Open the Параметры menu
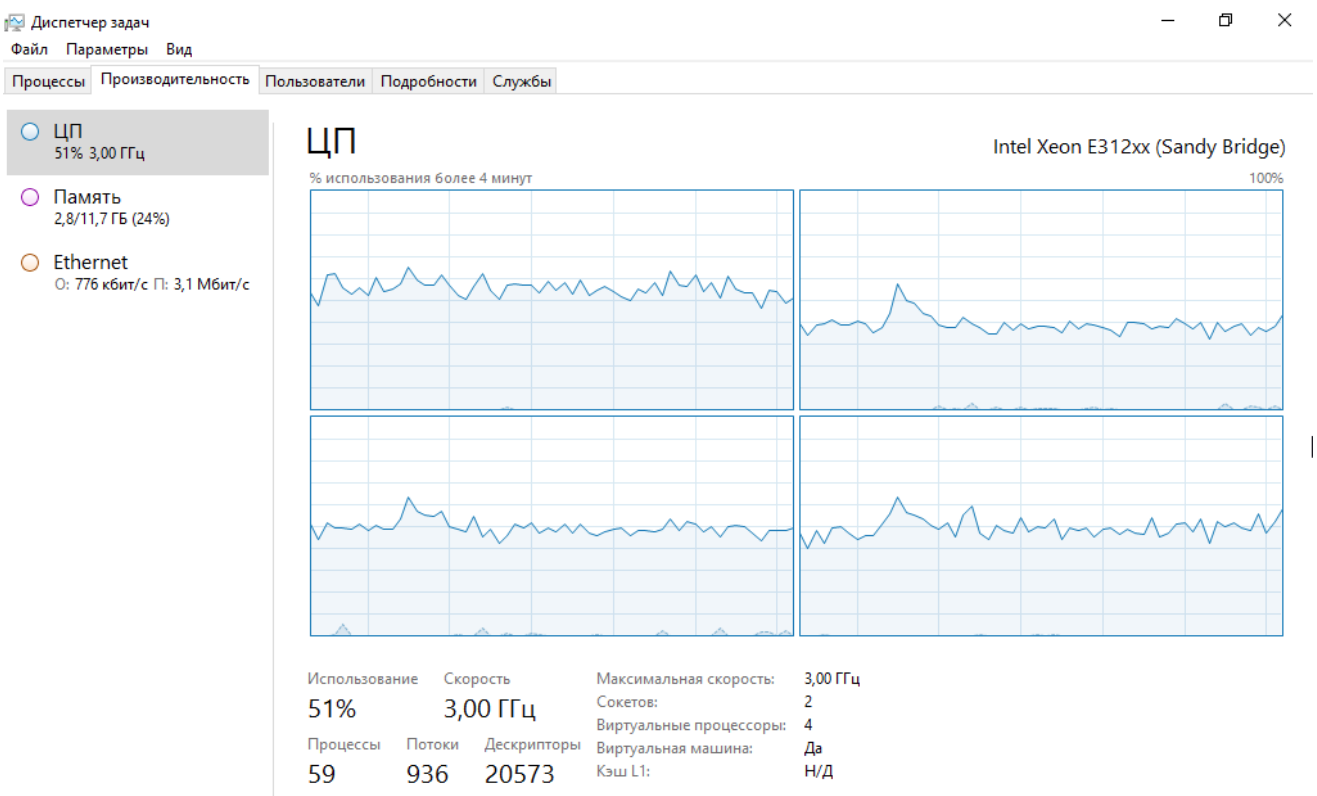This screenshot has height=796, width=1317. [107, 49]
